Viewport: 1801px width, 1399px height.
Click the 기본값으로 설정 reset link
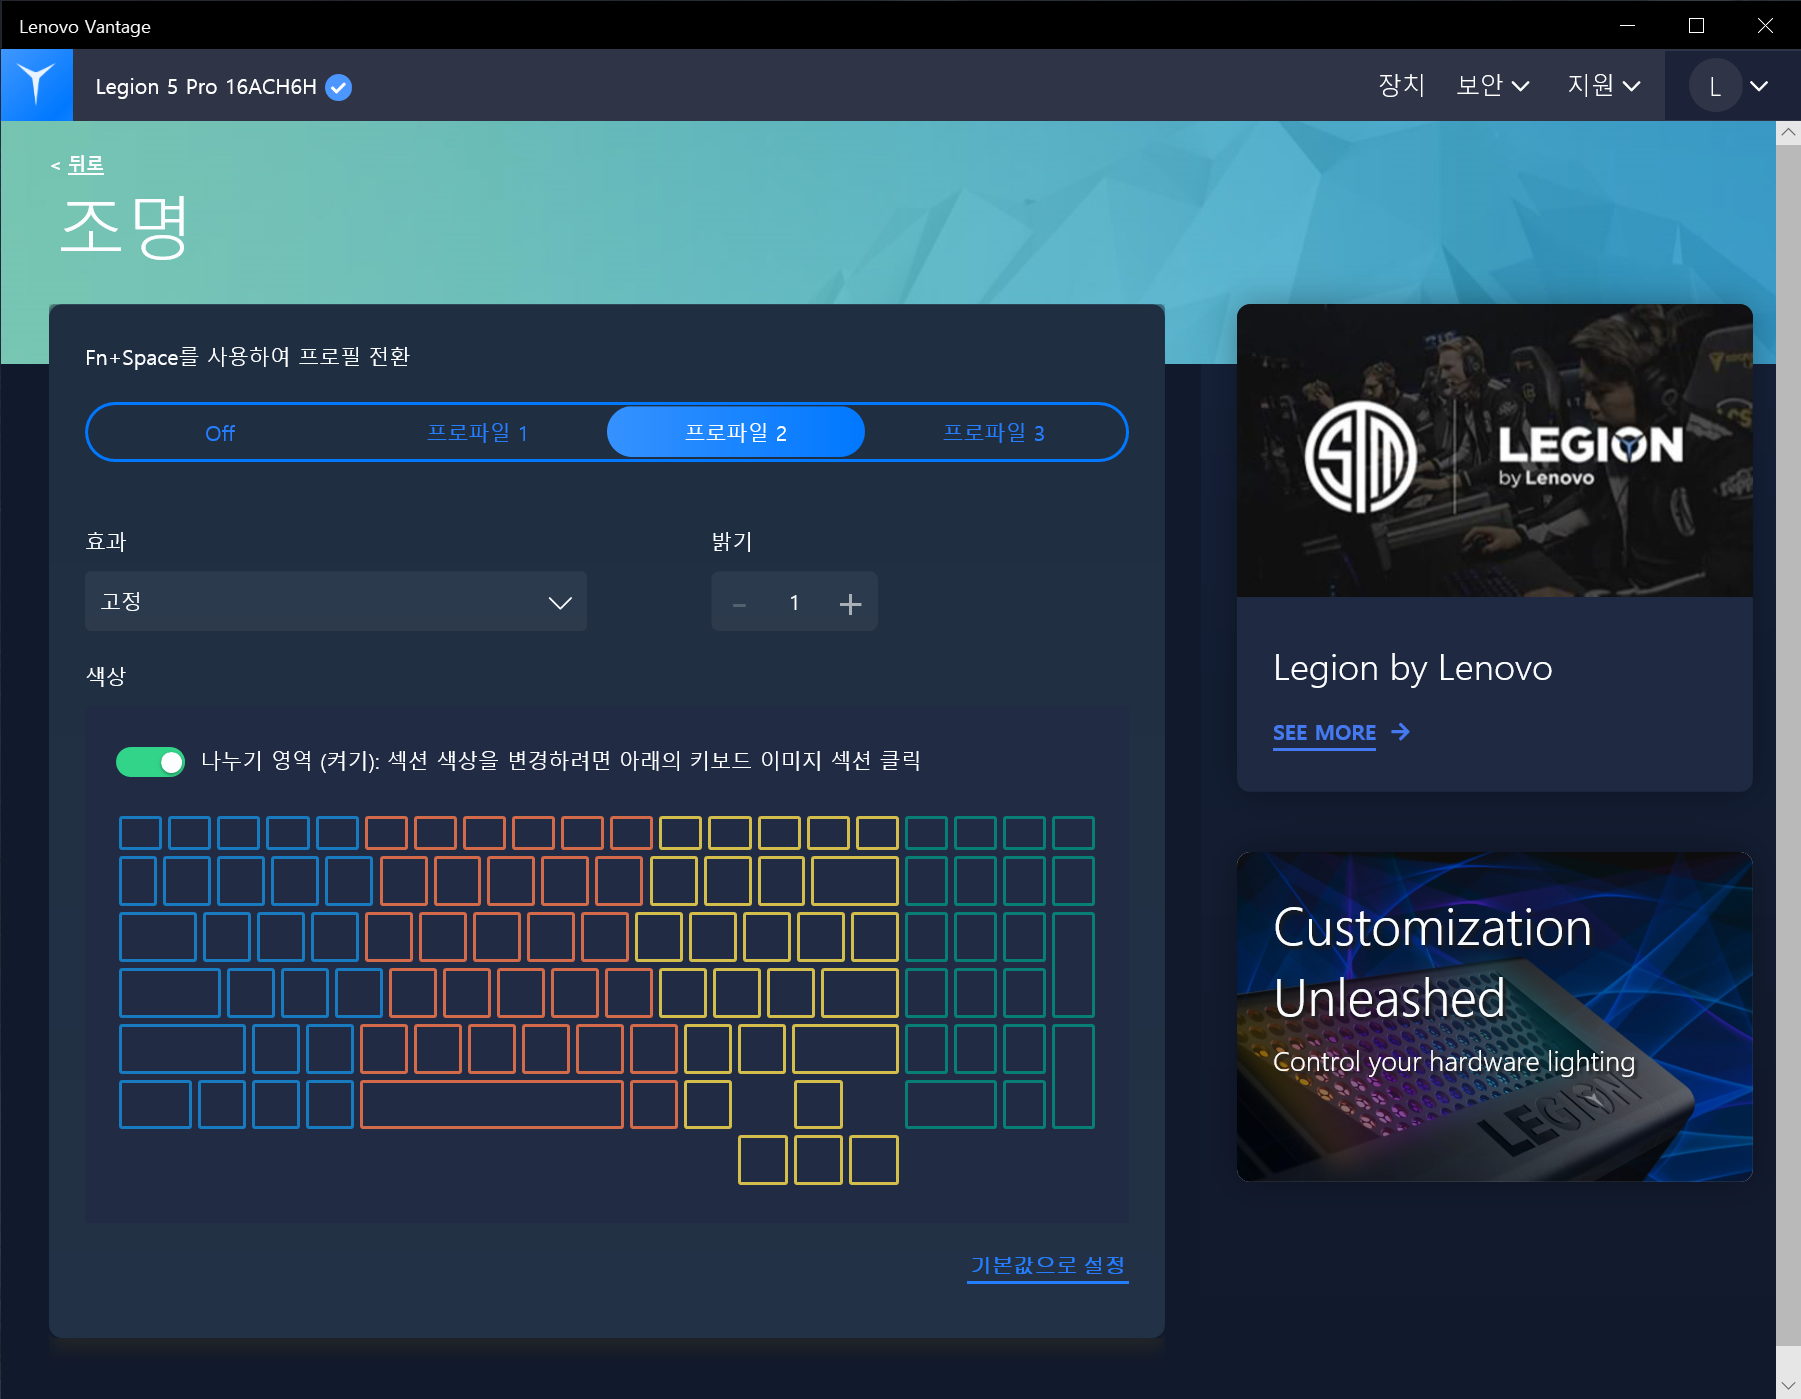[1048, 1266]
